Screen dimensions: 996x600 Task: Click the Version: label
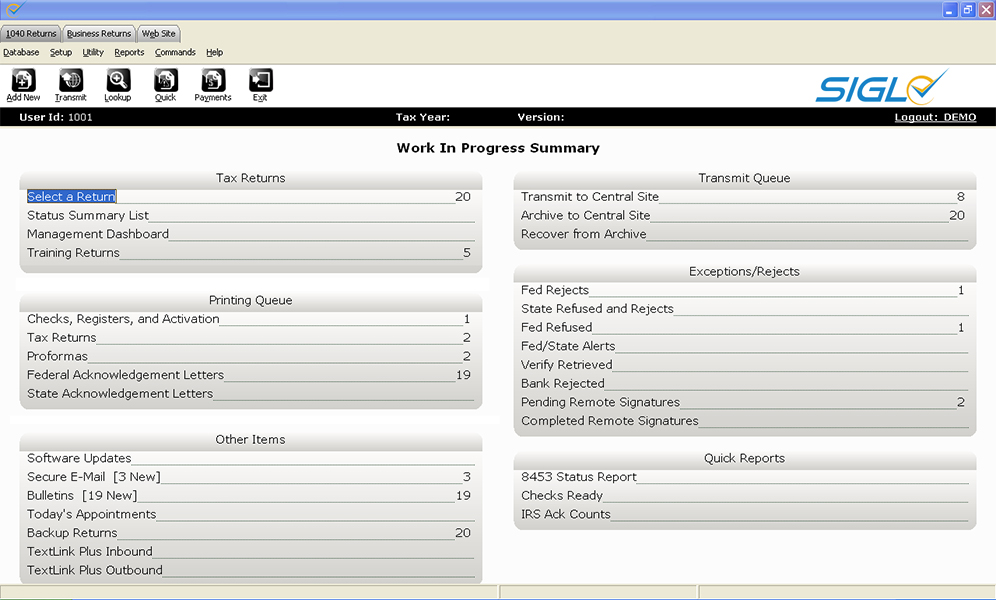tap(541, 117)
